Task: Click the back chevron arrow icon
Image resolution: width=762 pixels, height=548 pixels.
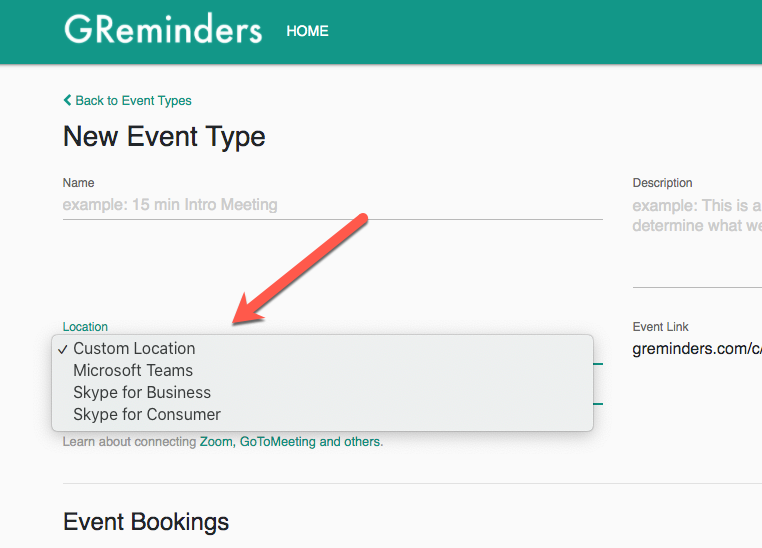Action: click(x=67, y=100)
